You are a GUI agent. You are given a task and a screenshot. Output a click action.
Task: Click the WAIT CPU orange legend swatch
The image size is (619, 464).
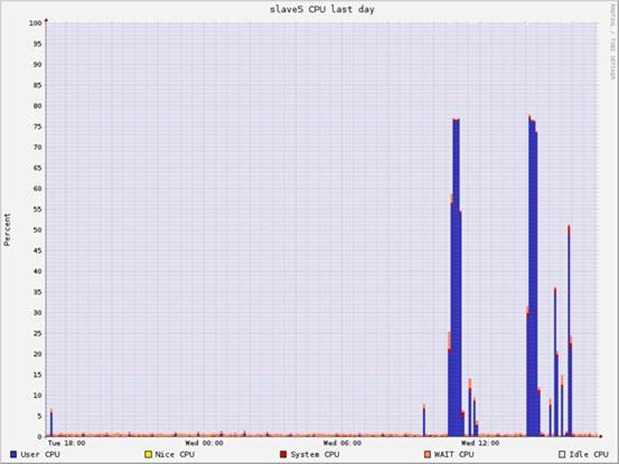[x=427, y=455]
